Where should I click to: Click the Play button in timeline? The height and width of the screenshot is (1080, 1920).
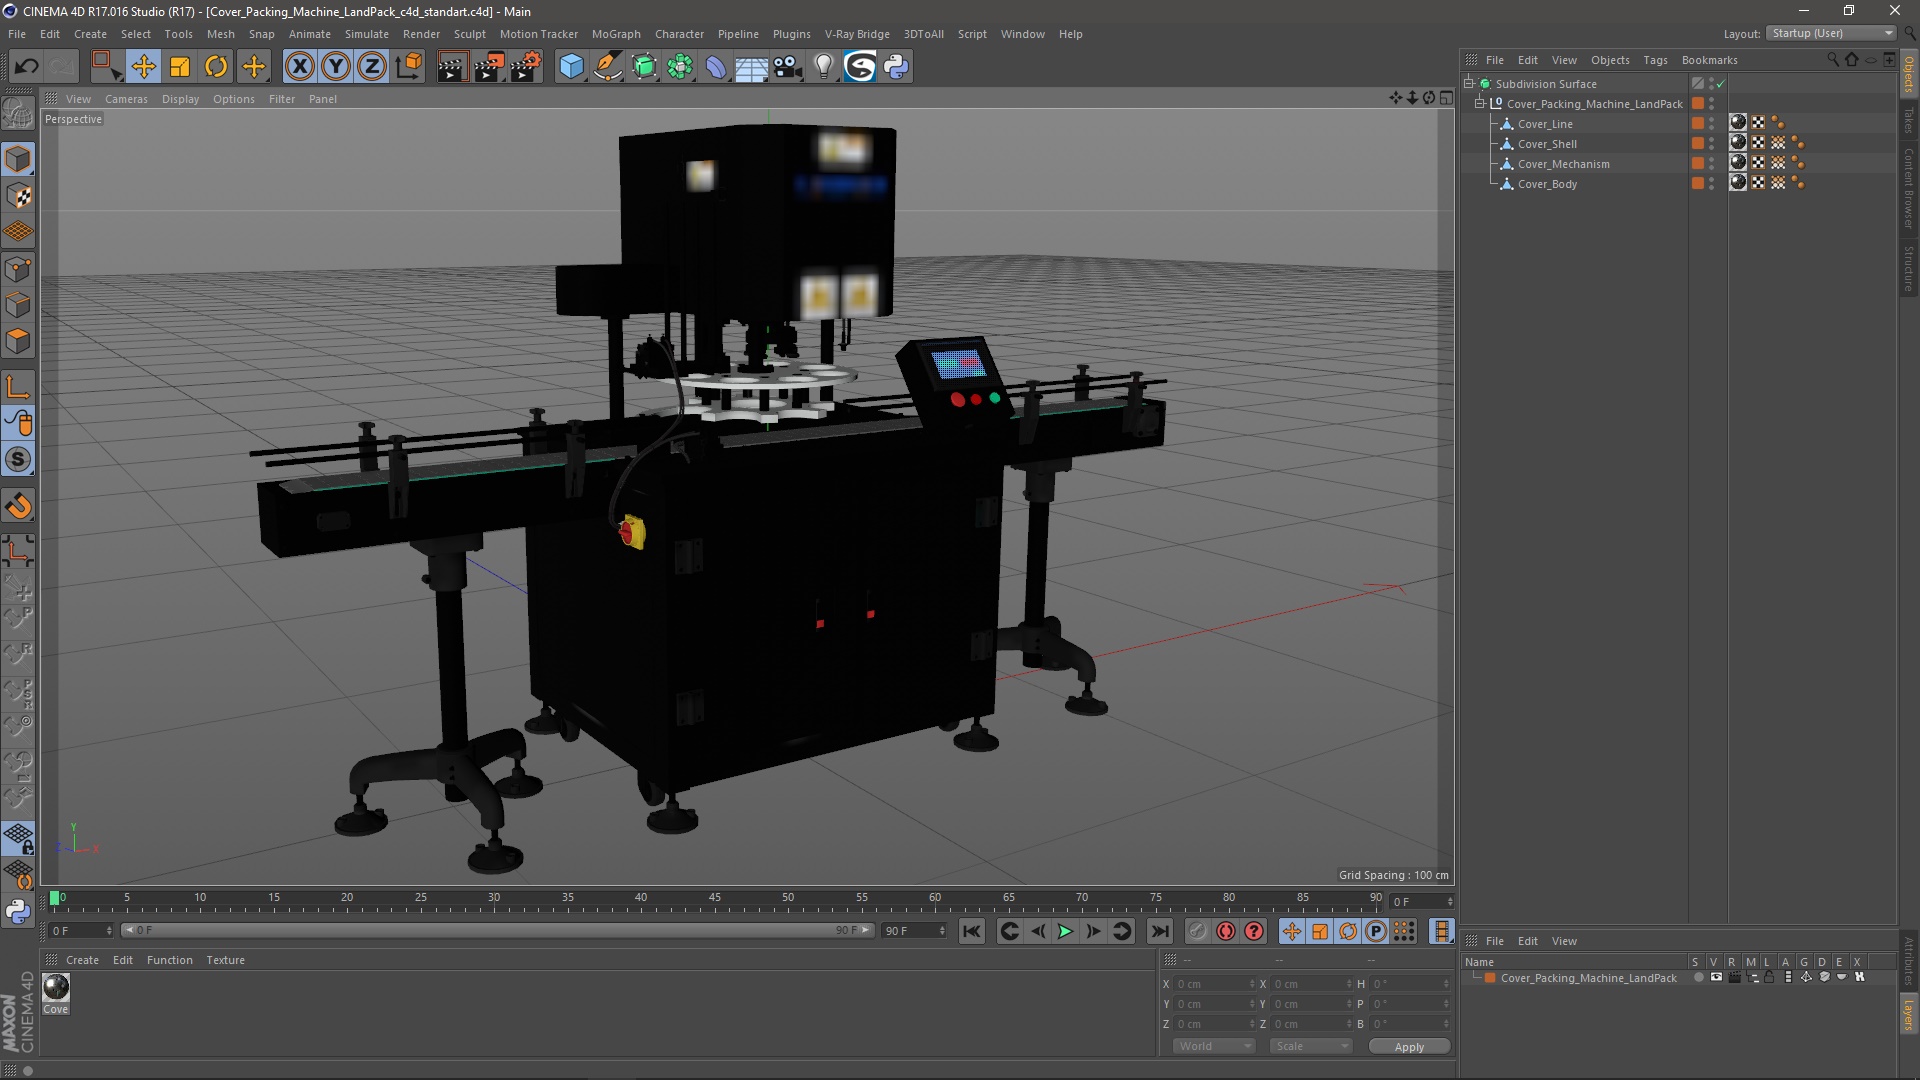pos(1065,931)
